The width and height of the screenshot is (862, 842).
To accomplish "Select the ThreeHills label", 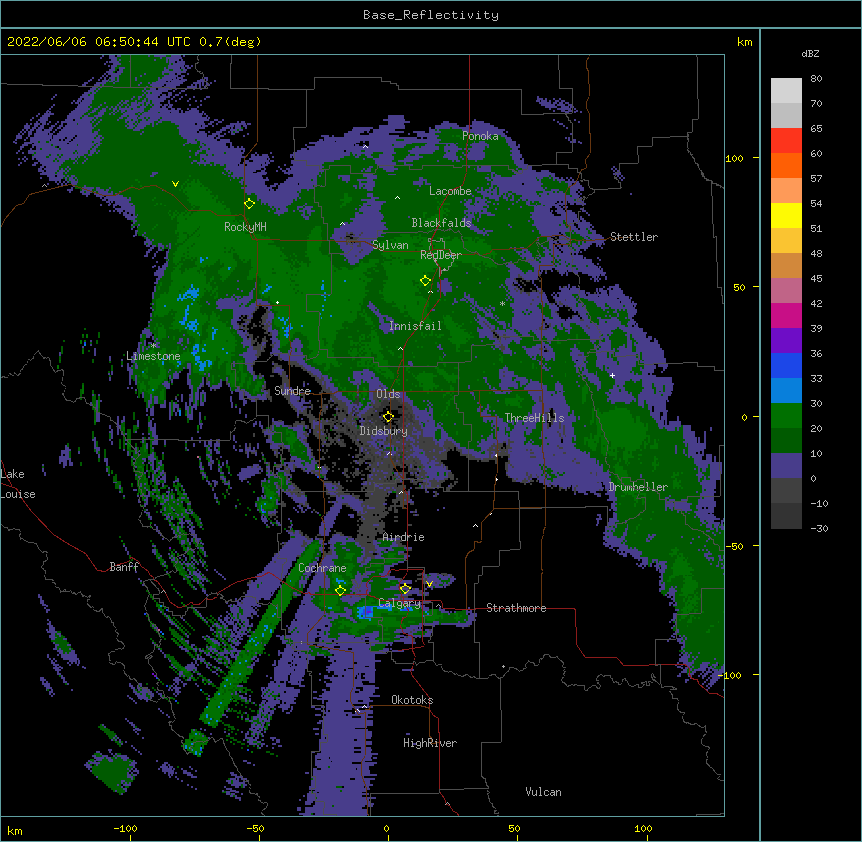I will click(534, 418).
